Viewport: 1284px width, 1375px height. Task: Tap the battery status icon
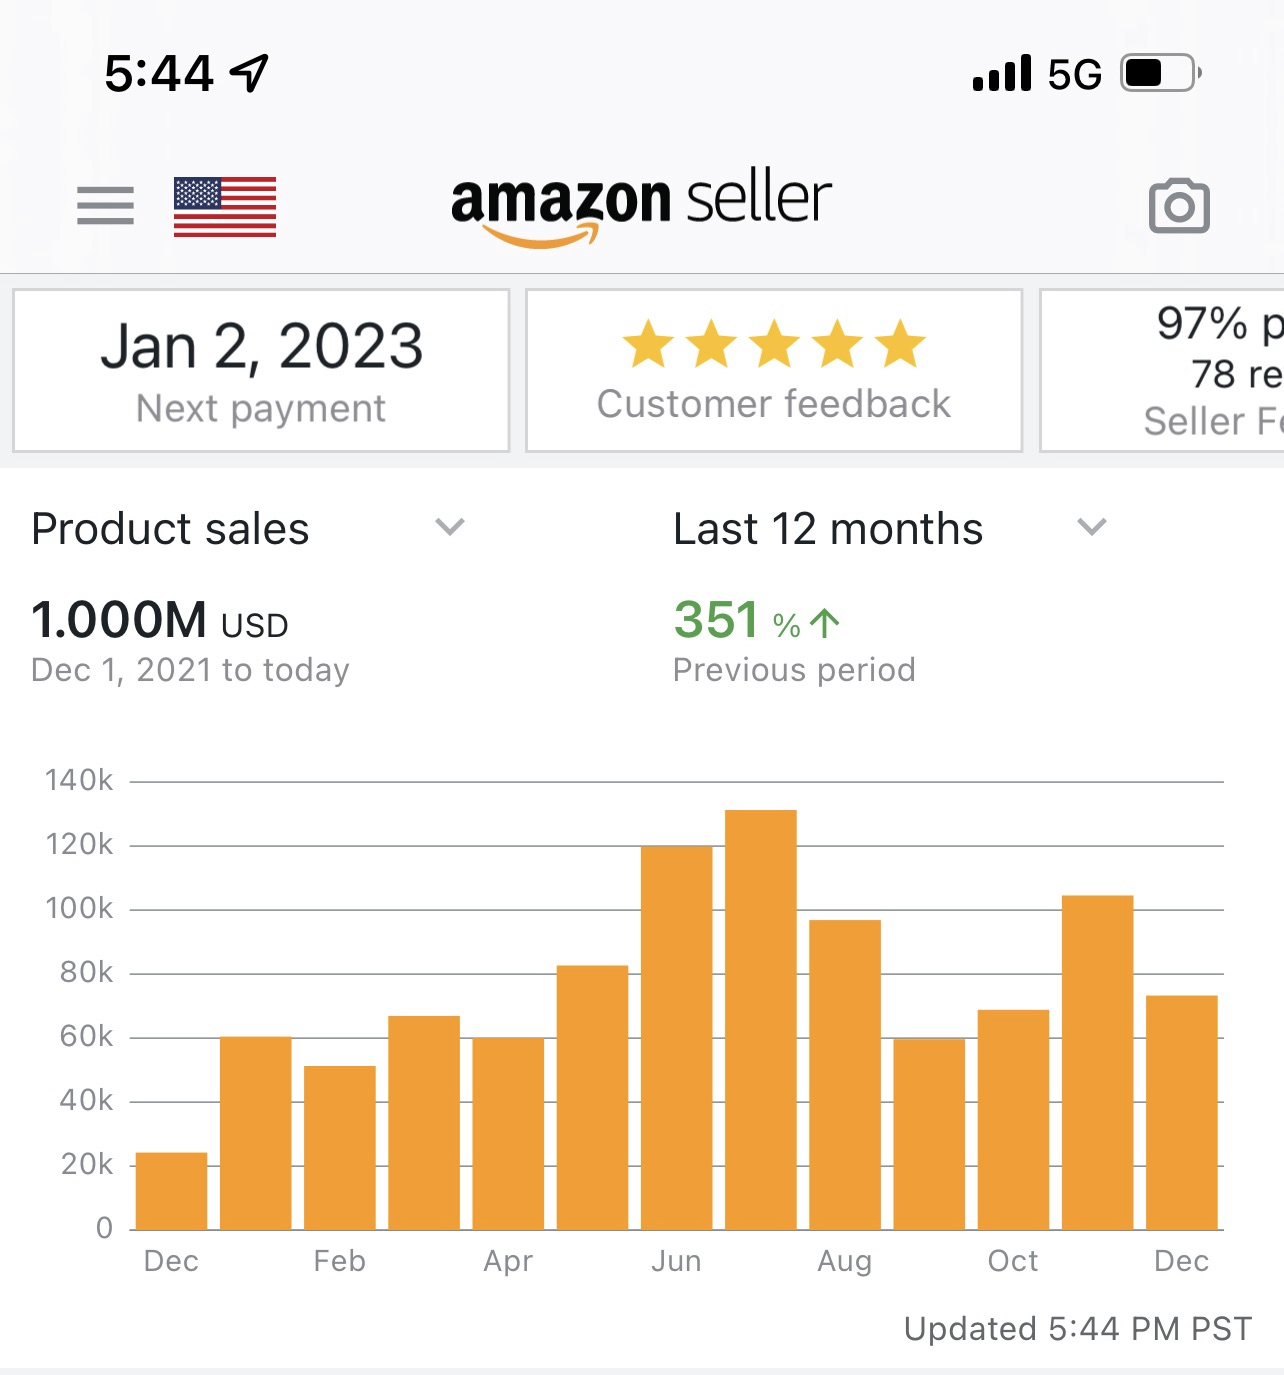1159,73
